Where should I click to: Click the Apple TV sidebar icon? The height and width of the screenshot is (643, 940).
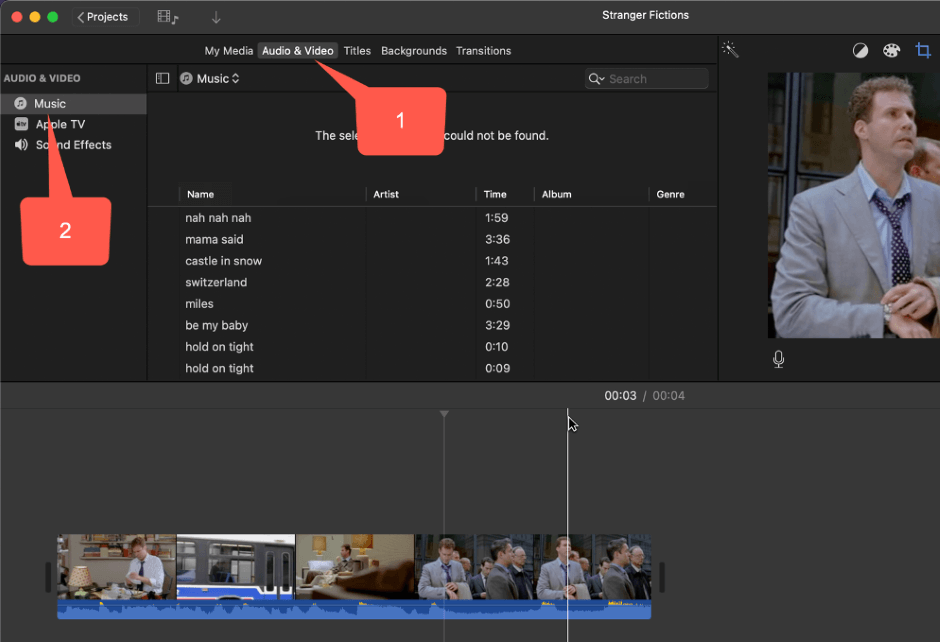[x=21, y=124]
